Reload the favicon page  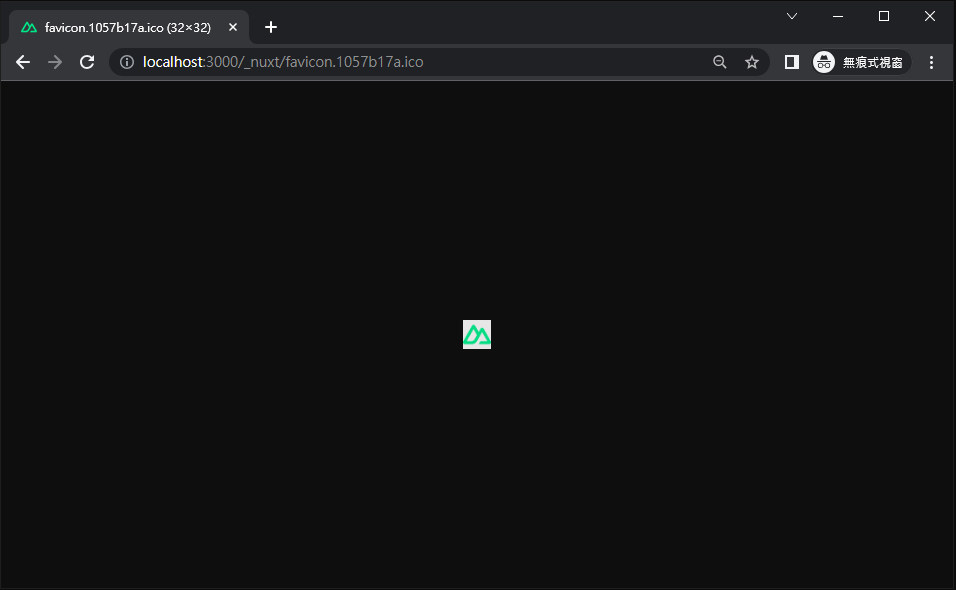coord(87,62)
